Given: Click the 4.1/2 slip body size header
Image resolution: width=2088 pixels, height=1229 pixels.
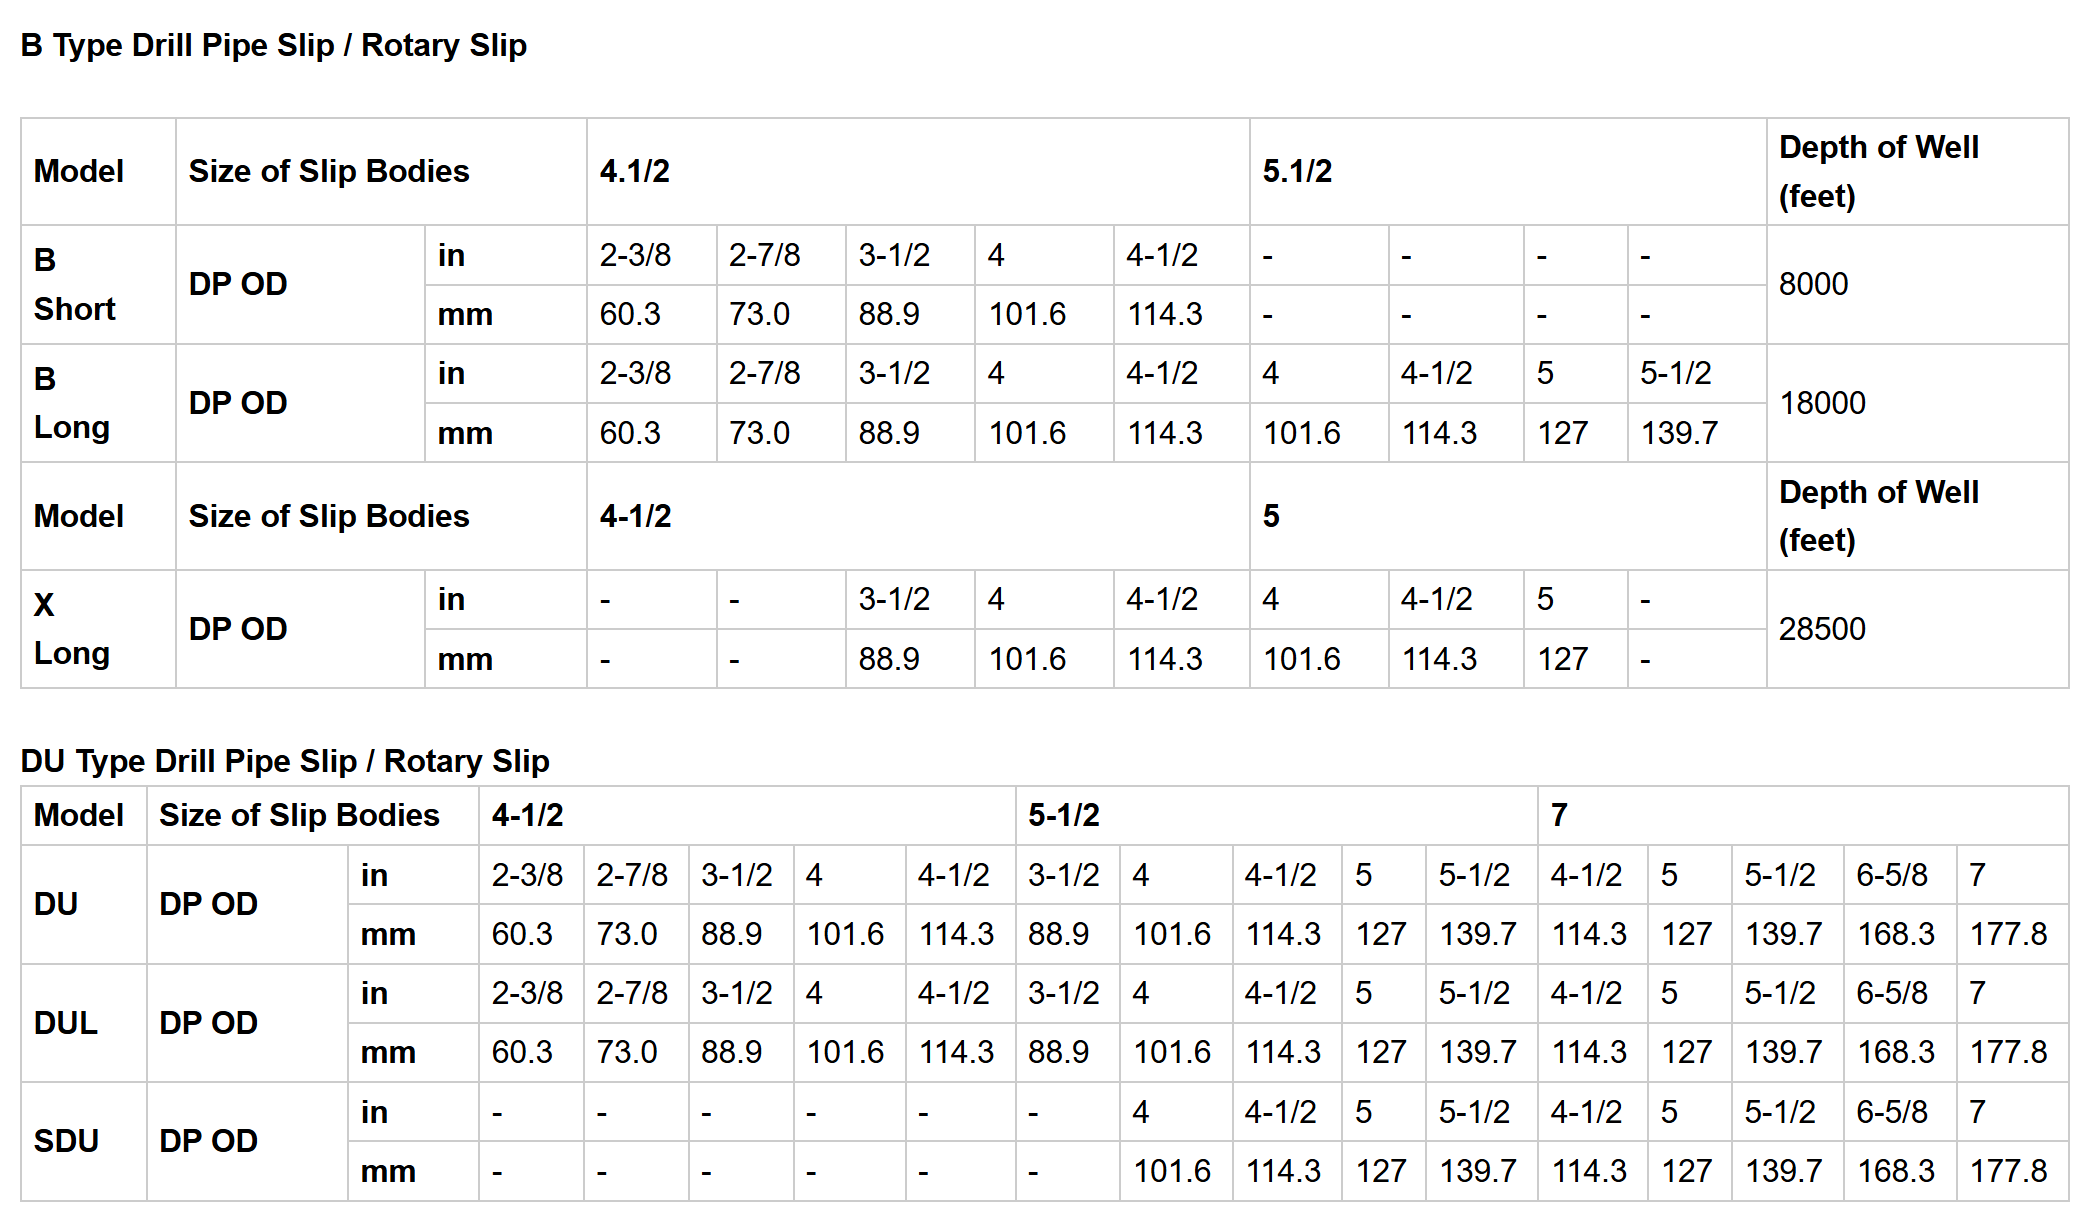Looking at the screenshot, I should (635, 171).
